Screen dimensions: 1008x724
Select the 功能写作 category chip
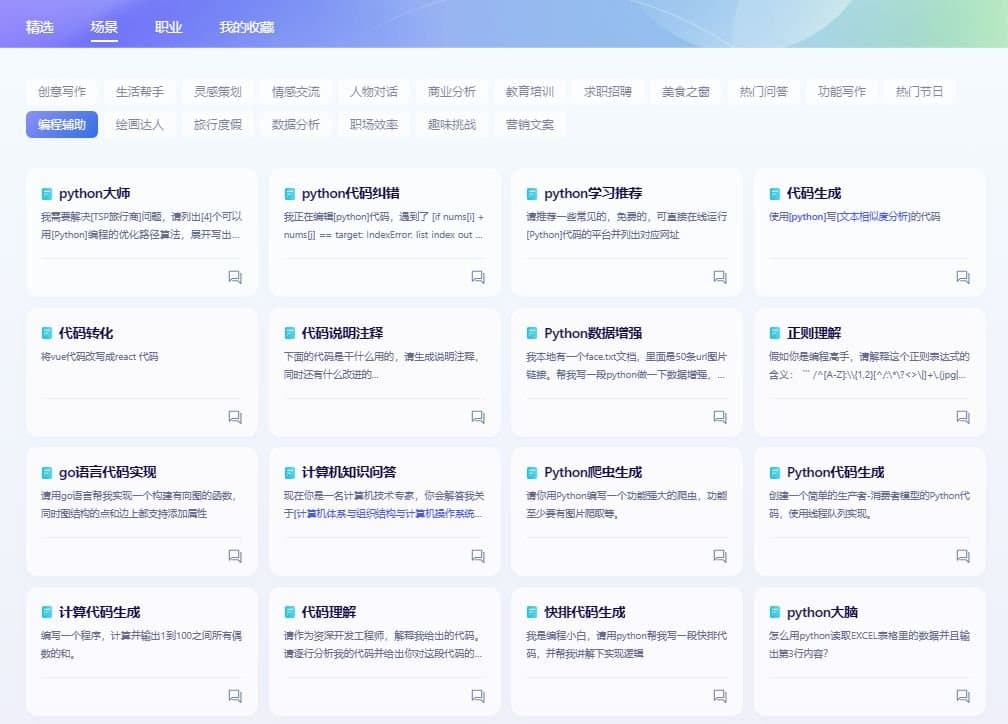(842, 91)
